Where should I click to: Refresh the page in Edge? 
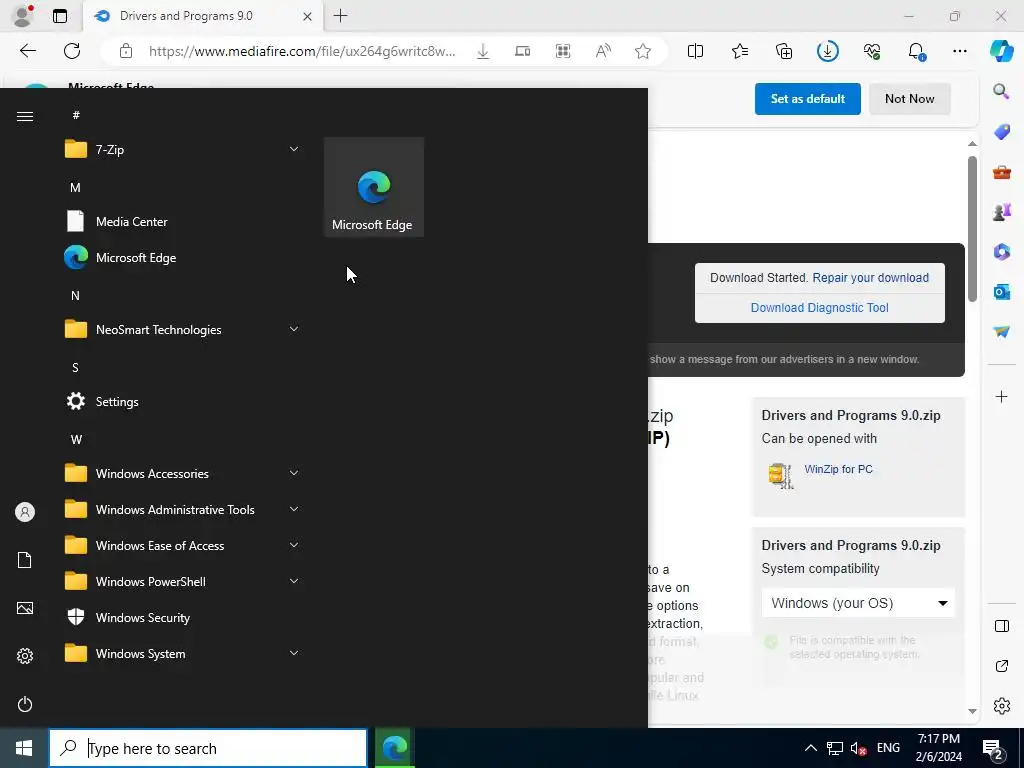pos(72,51)
